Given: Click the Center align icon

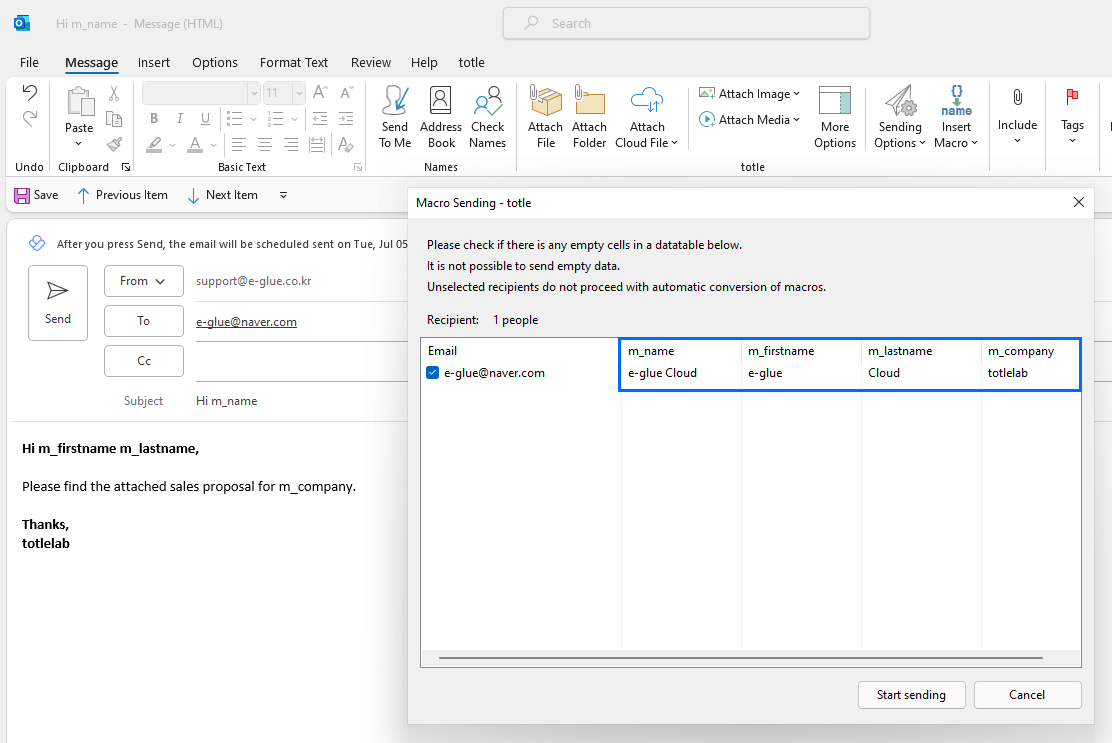Looking at the screenshot, I should point(265,145).
